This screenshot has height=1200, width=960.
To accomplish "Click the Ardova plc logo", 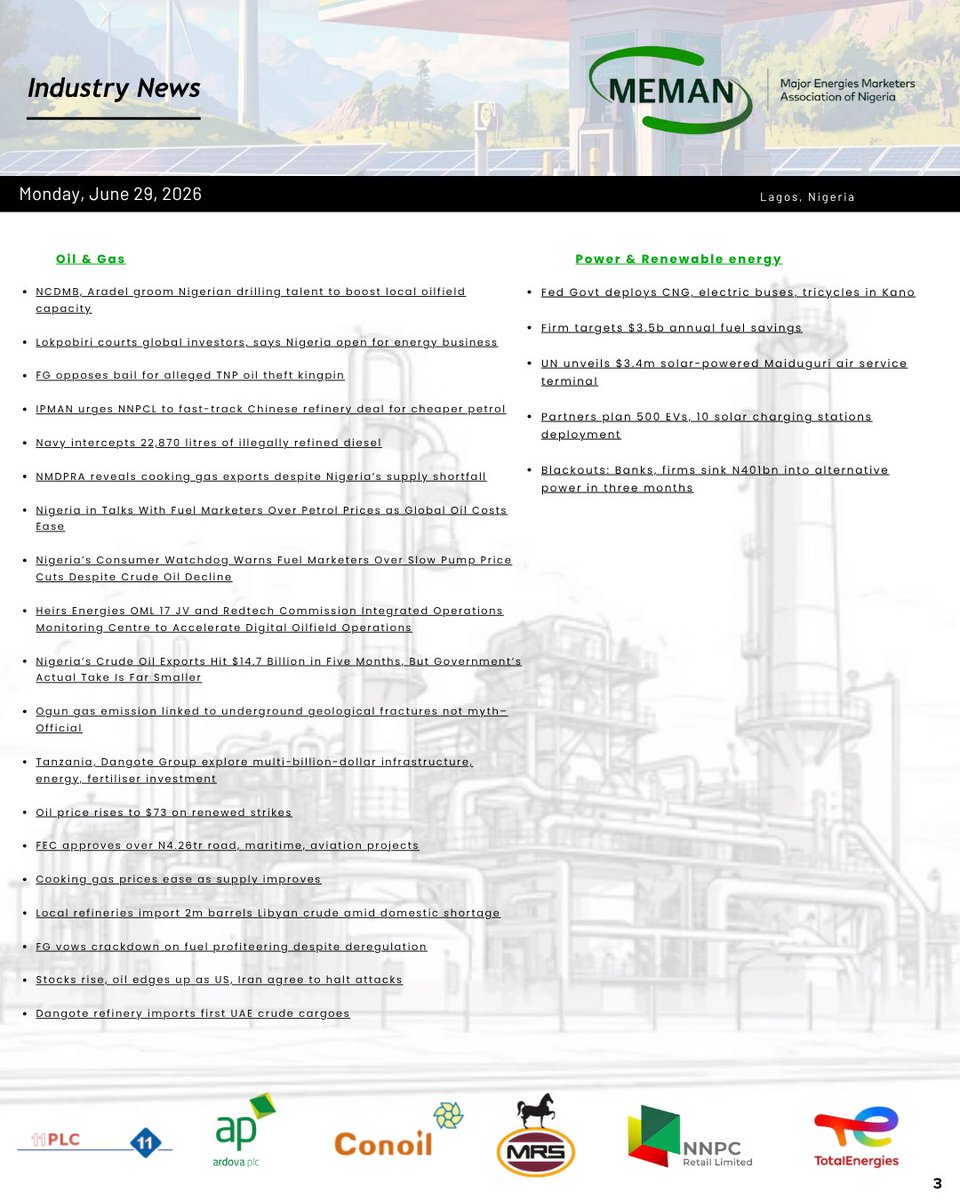I will tap(245, 1130).
